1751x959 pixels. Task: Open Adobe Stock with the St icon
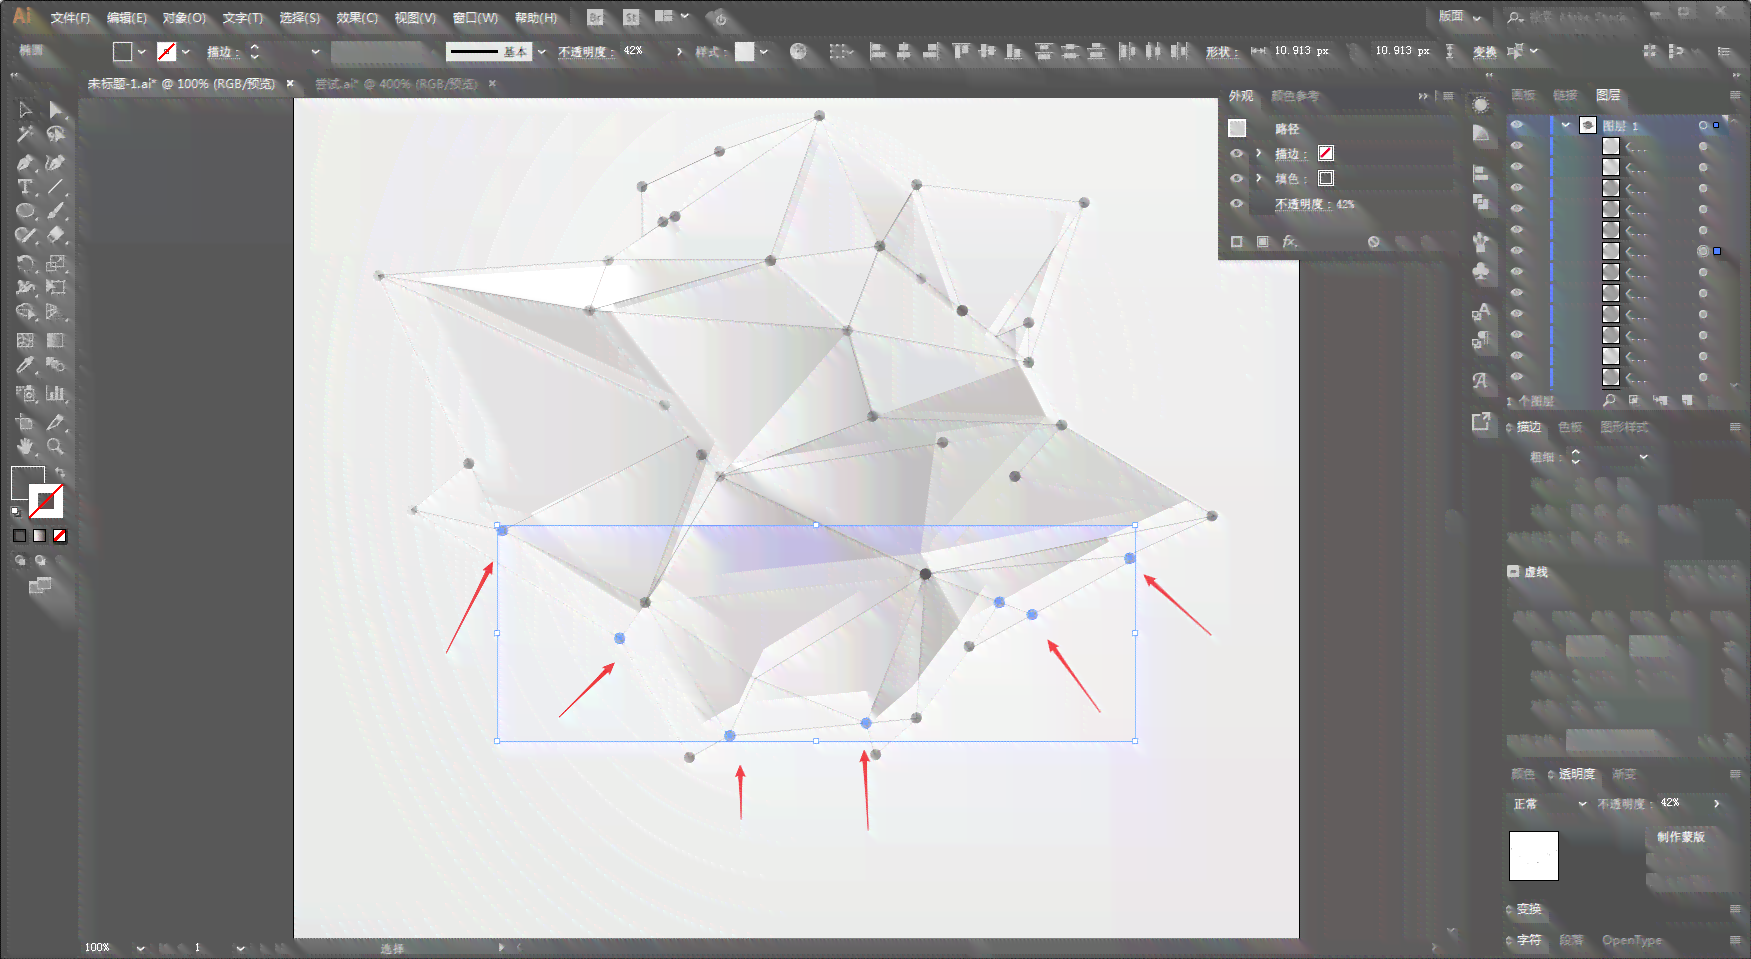point(631,18)
